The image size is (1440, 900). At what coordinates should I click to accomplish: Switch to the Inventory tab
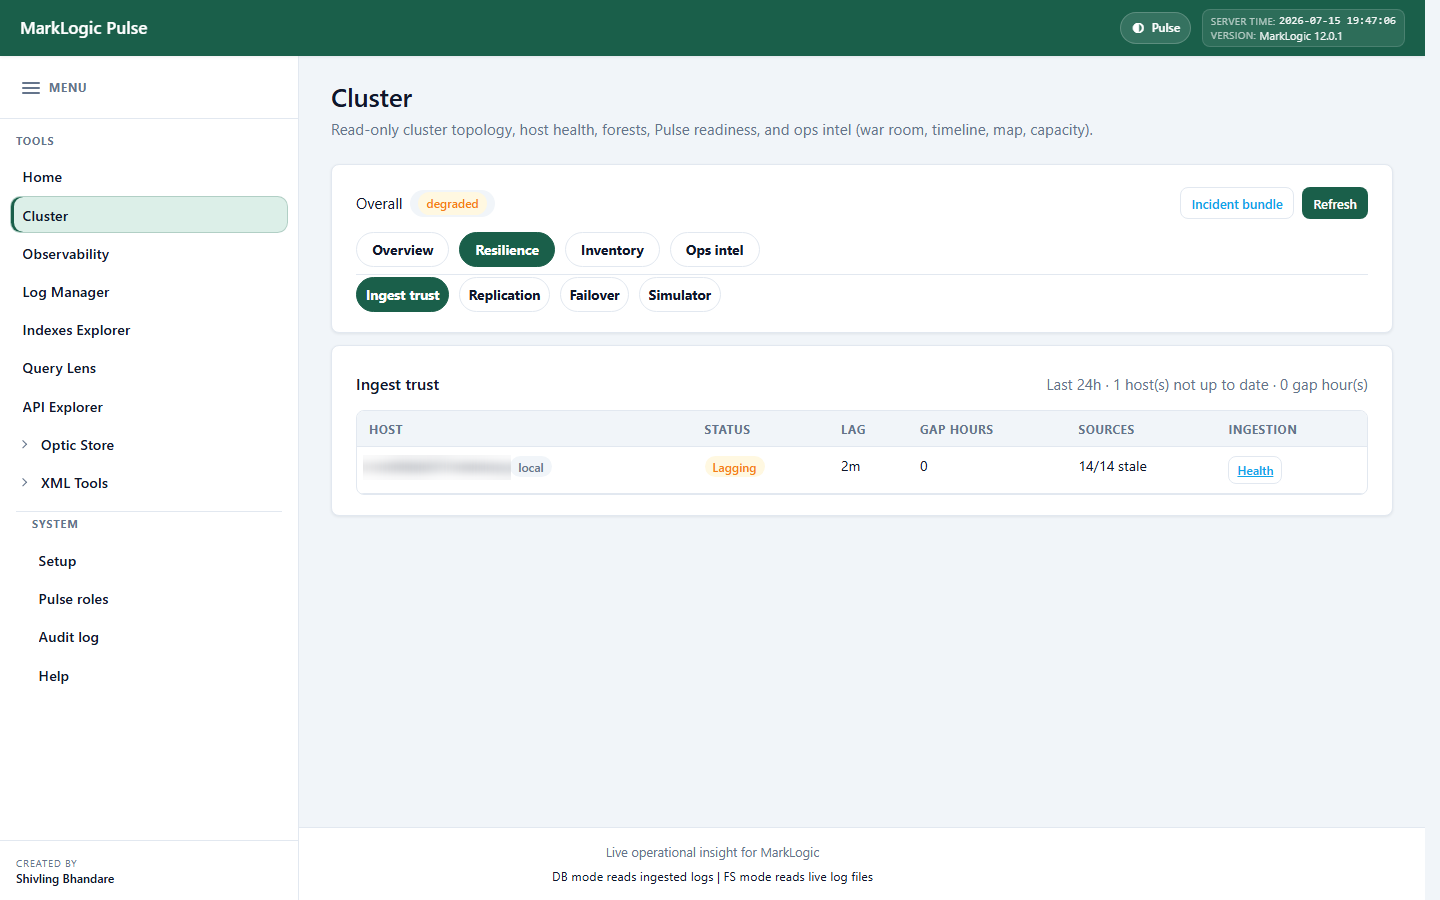click(x=612, y=250)
